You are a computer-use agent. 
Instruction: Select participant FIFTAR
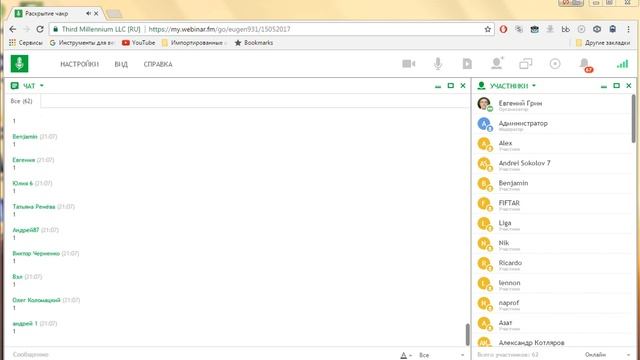tap(551, 204)
